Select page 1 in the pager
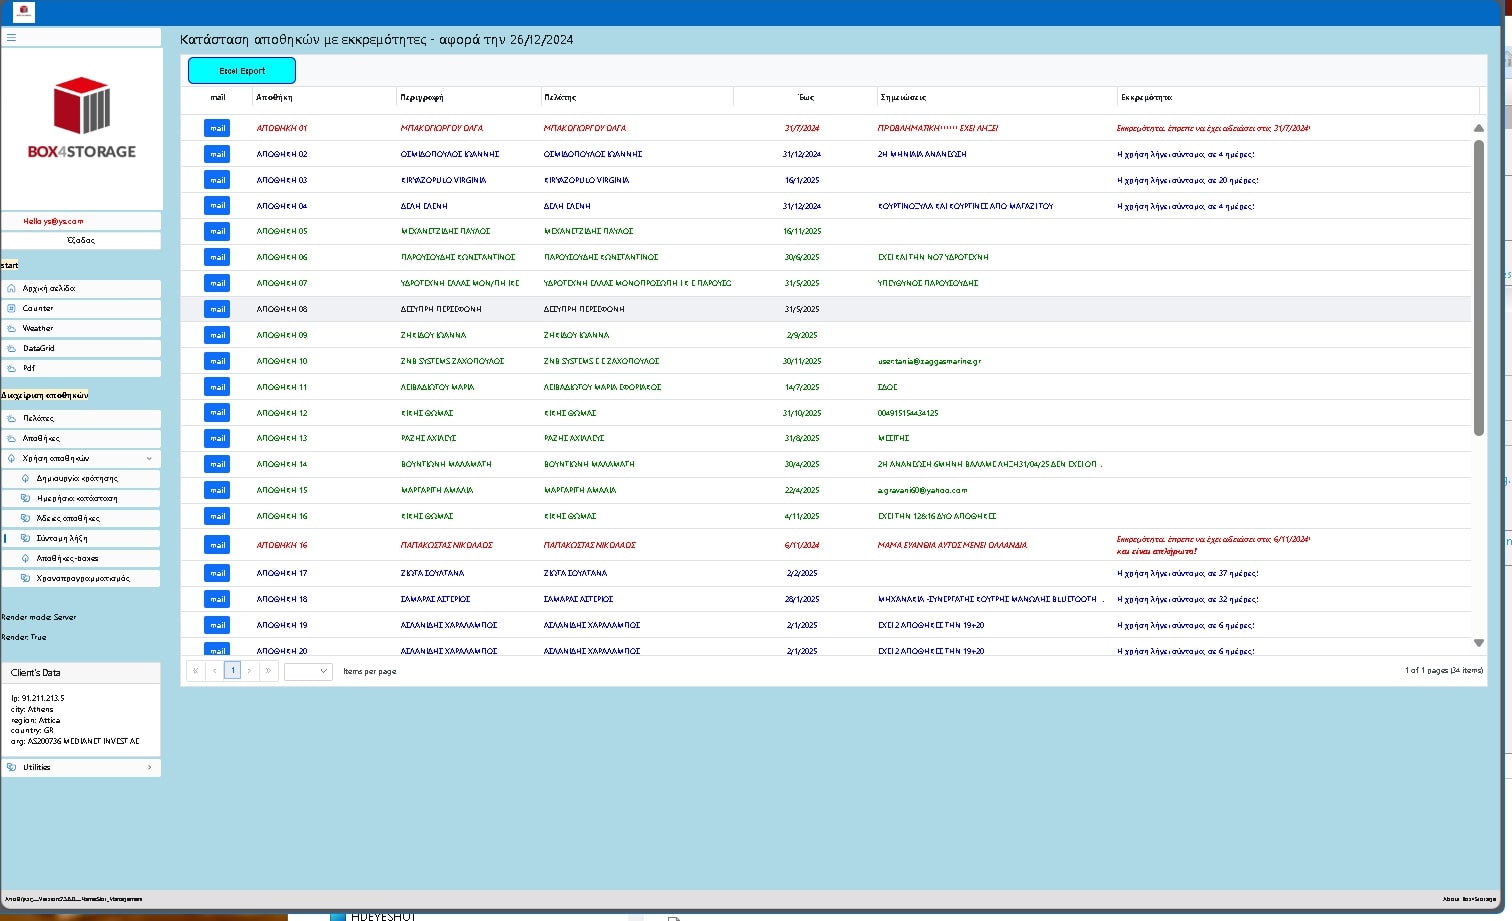The width and height of the screenshot is (1512, 921). 232,671
